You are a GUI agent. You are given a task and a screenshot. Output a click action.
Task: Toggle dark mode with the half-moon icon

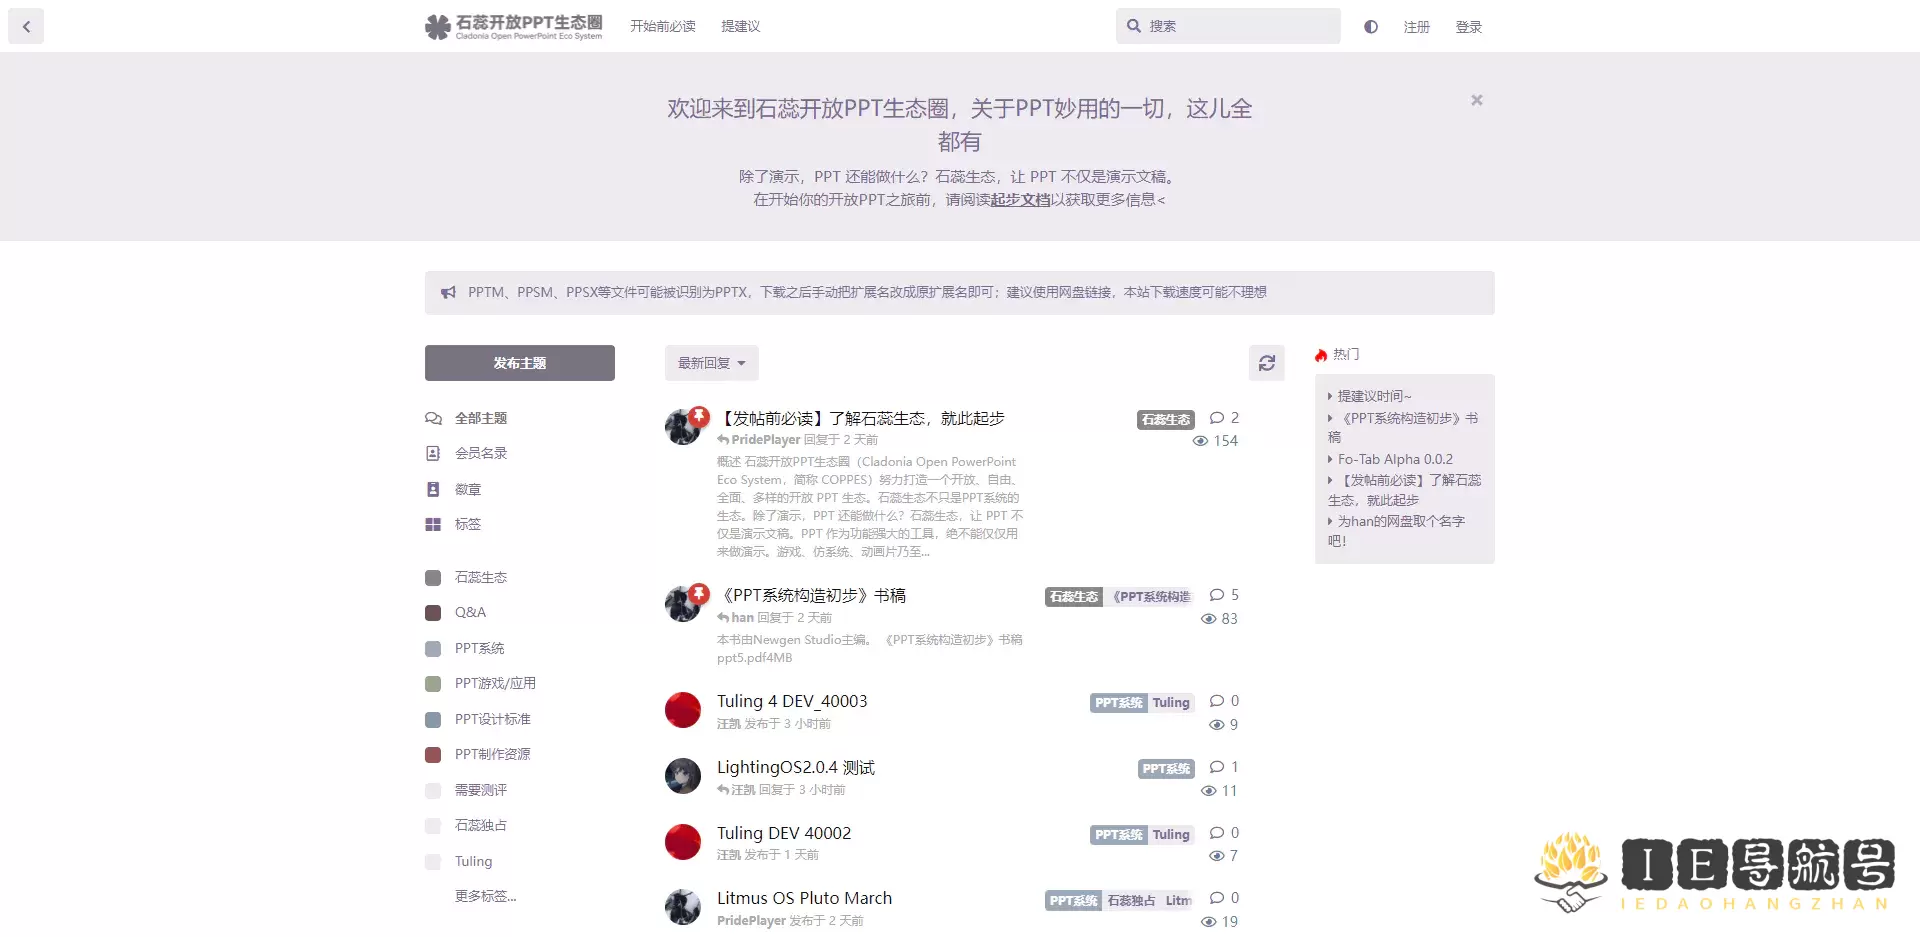click(x=1370, y=26)
